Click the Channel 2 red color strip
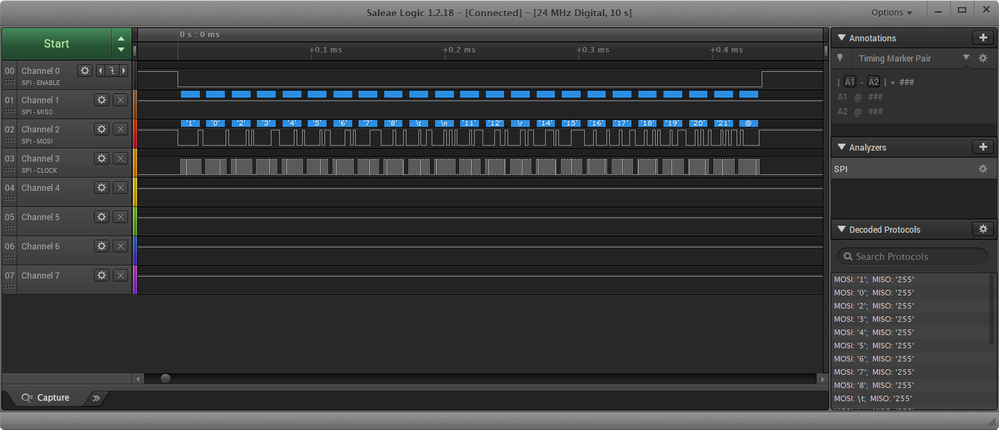 pos(134,134)
